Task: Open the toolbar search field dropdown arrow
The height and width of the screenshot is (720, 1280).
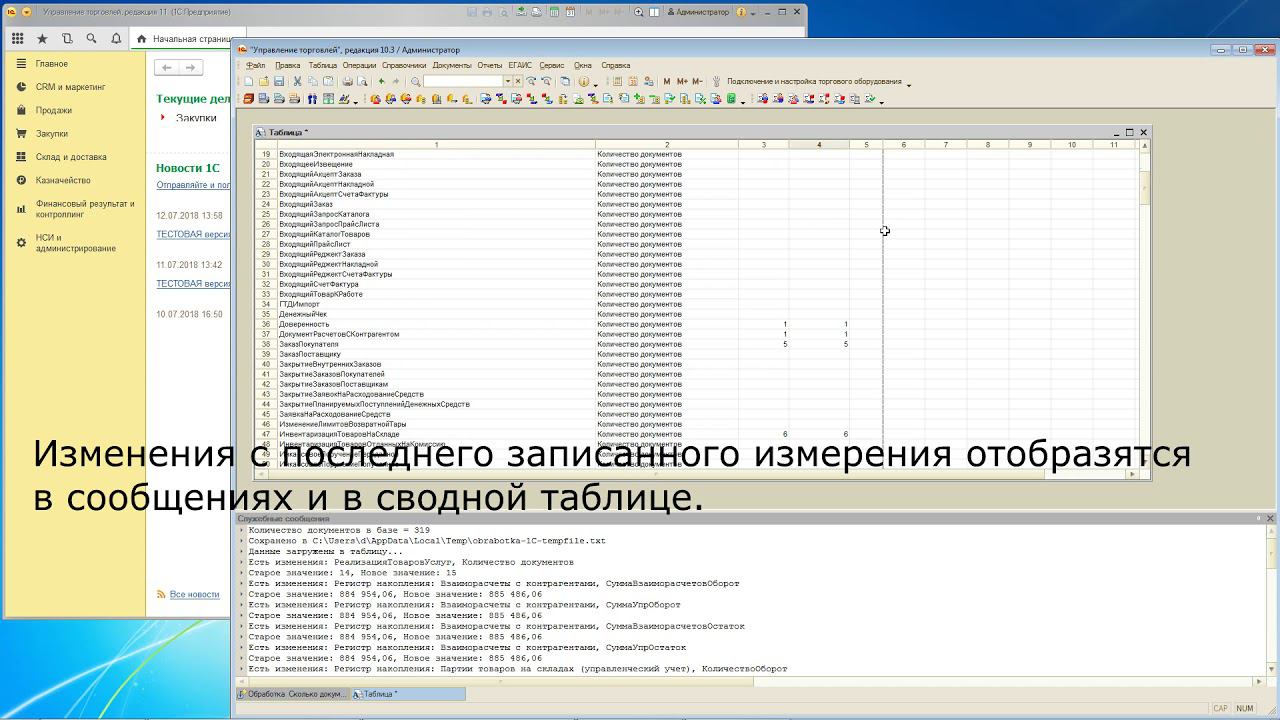Action: coord(507,81)
